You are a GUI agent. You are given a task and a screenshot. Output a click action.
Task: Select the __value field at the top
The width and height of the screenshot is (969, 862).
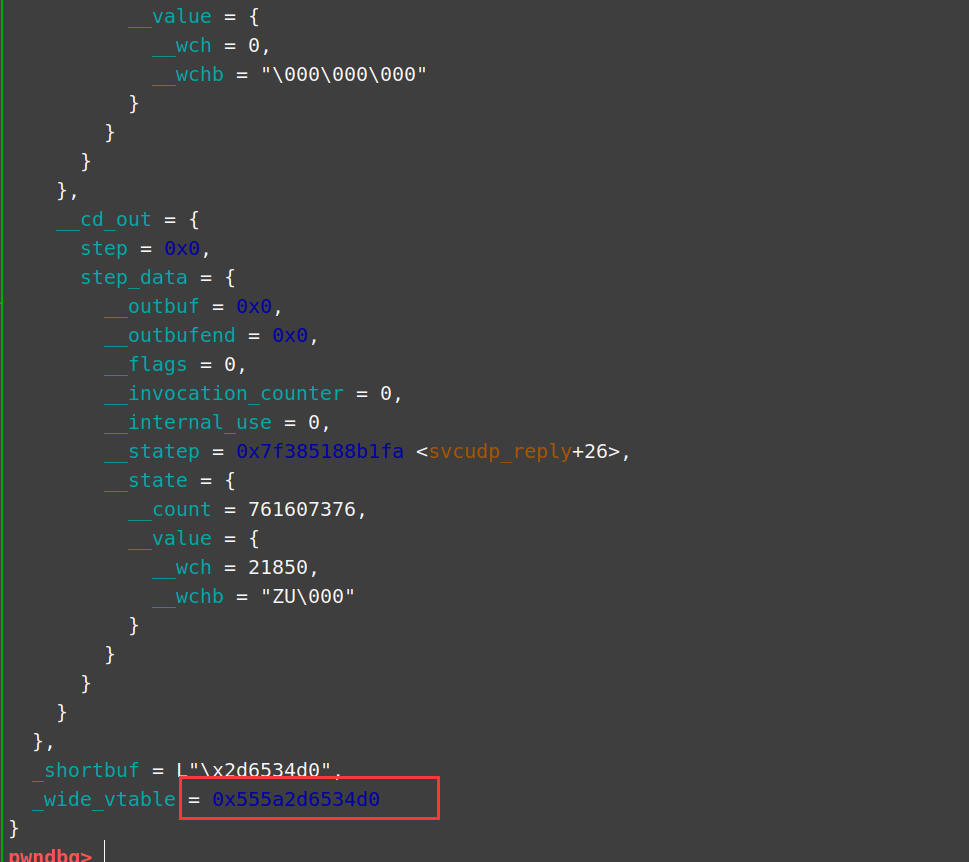click(169, 17)
